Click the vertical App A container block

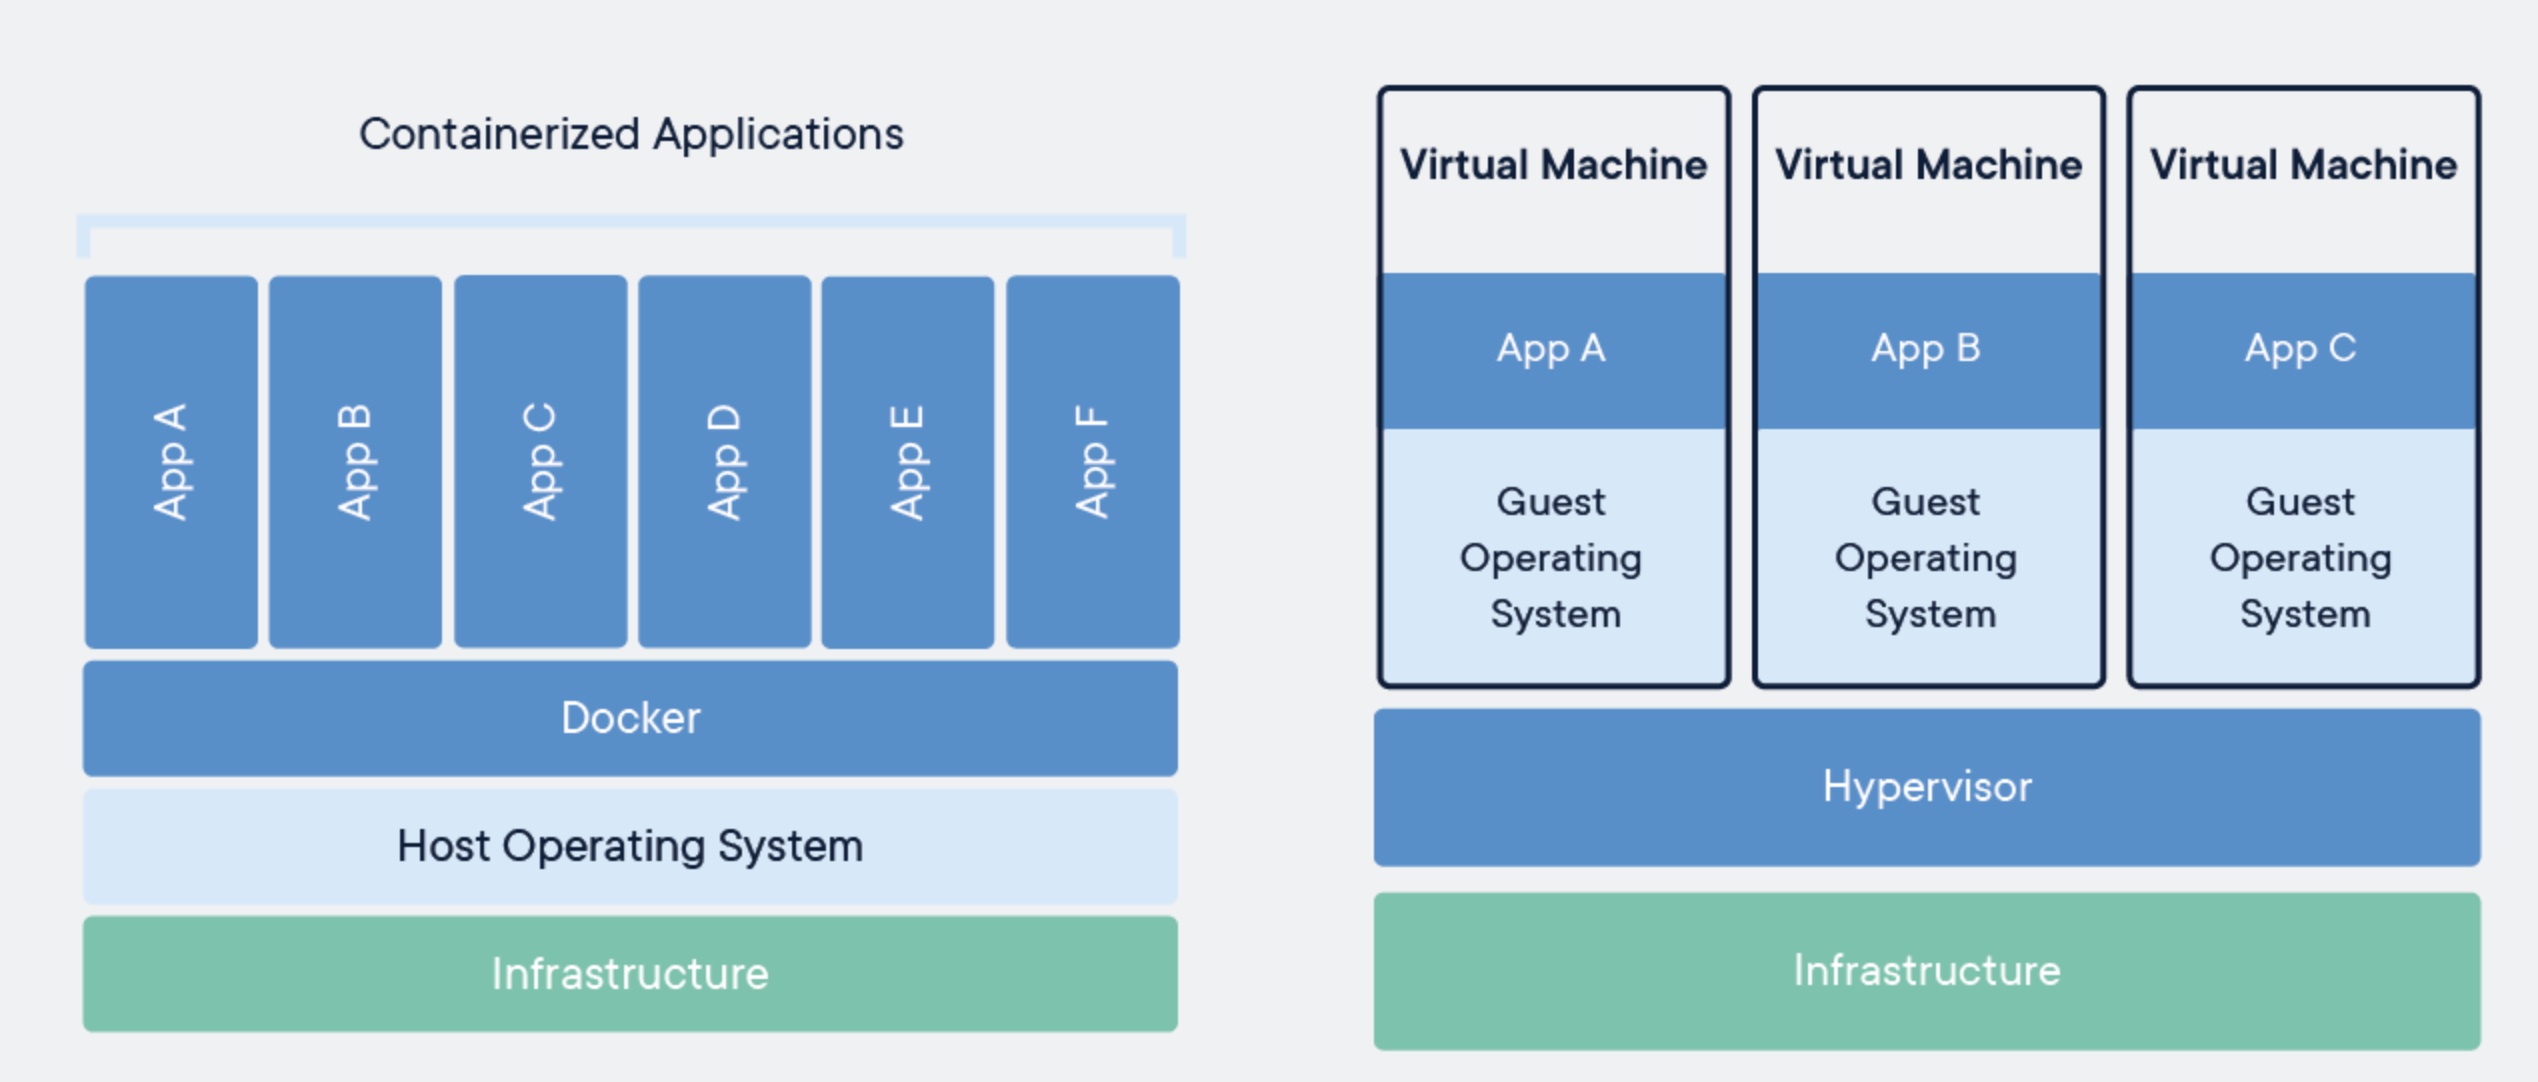[171, 462]
